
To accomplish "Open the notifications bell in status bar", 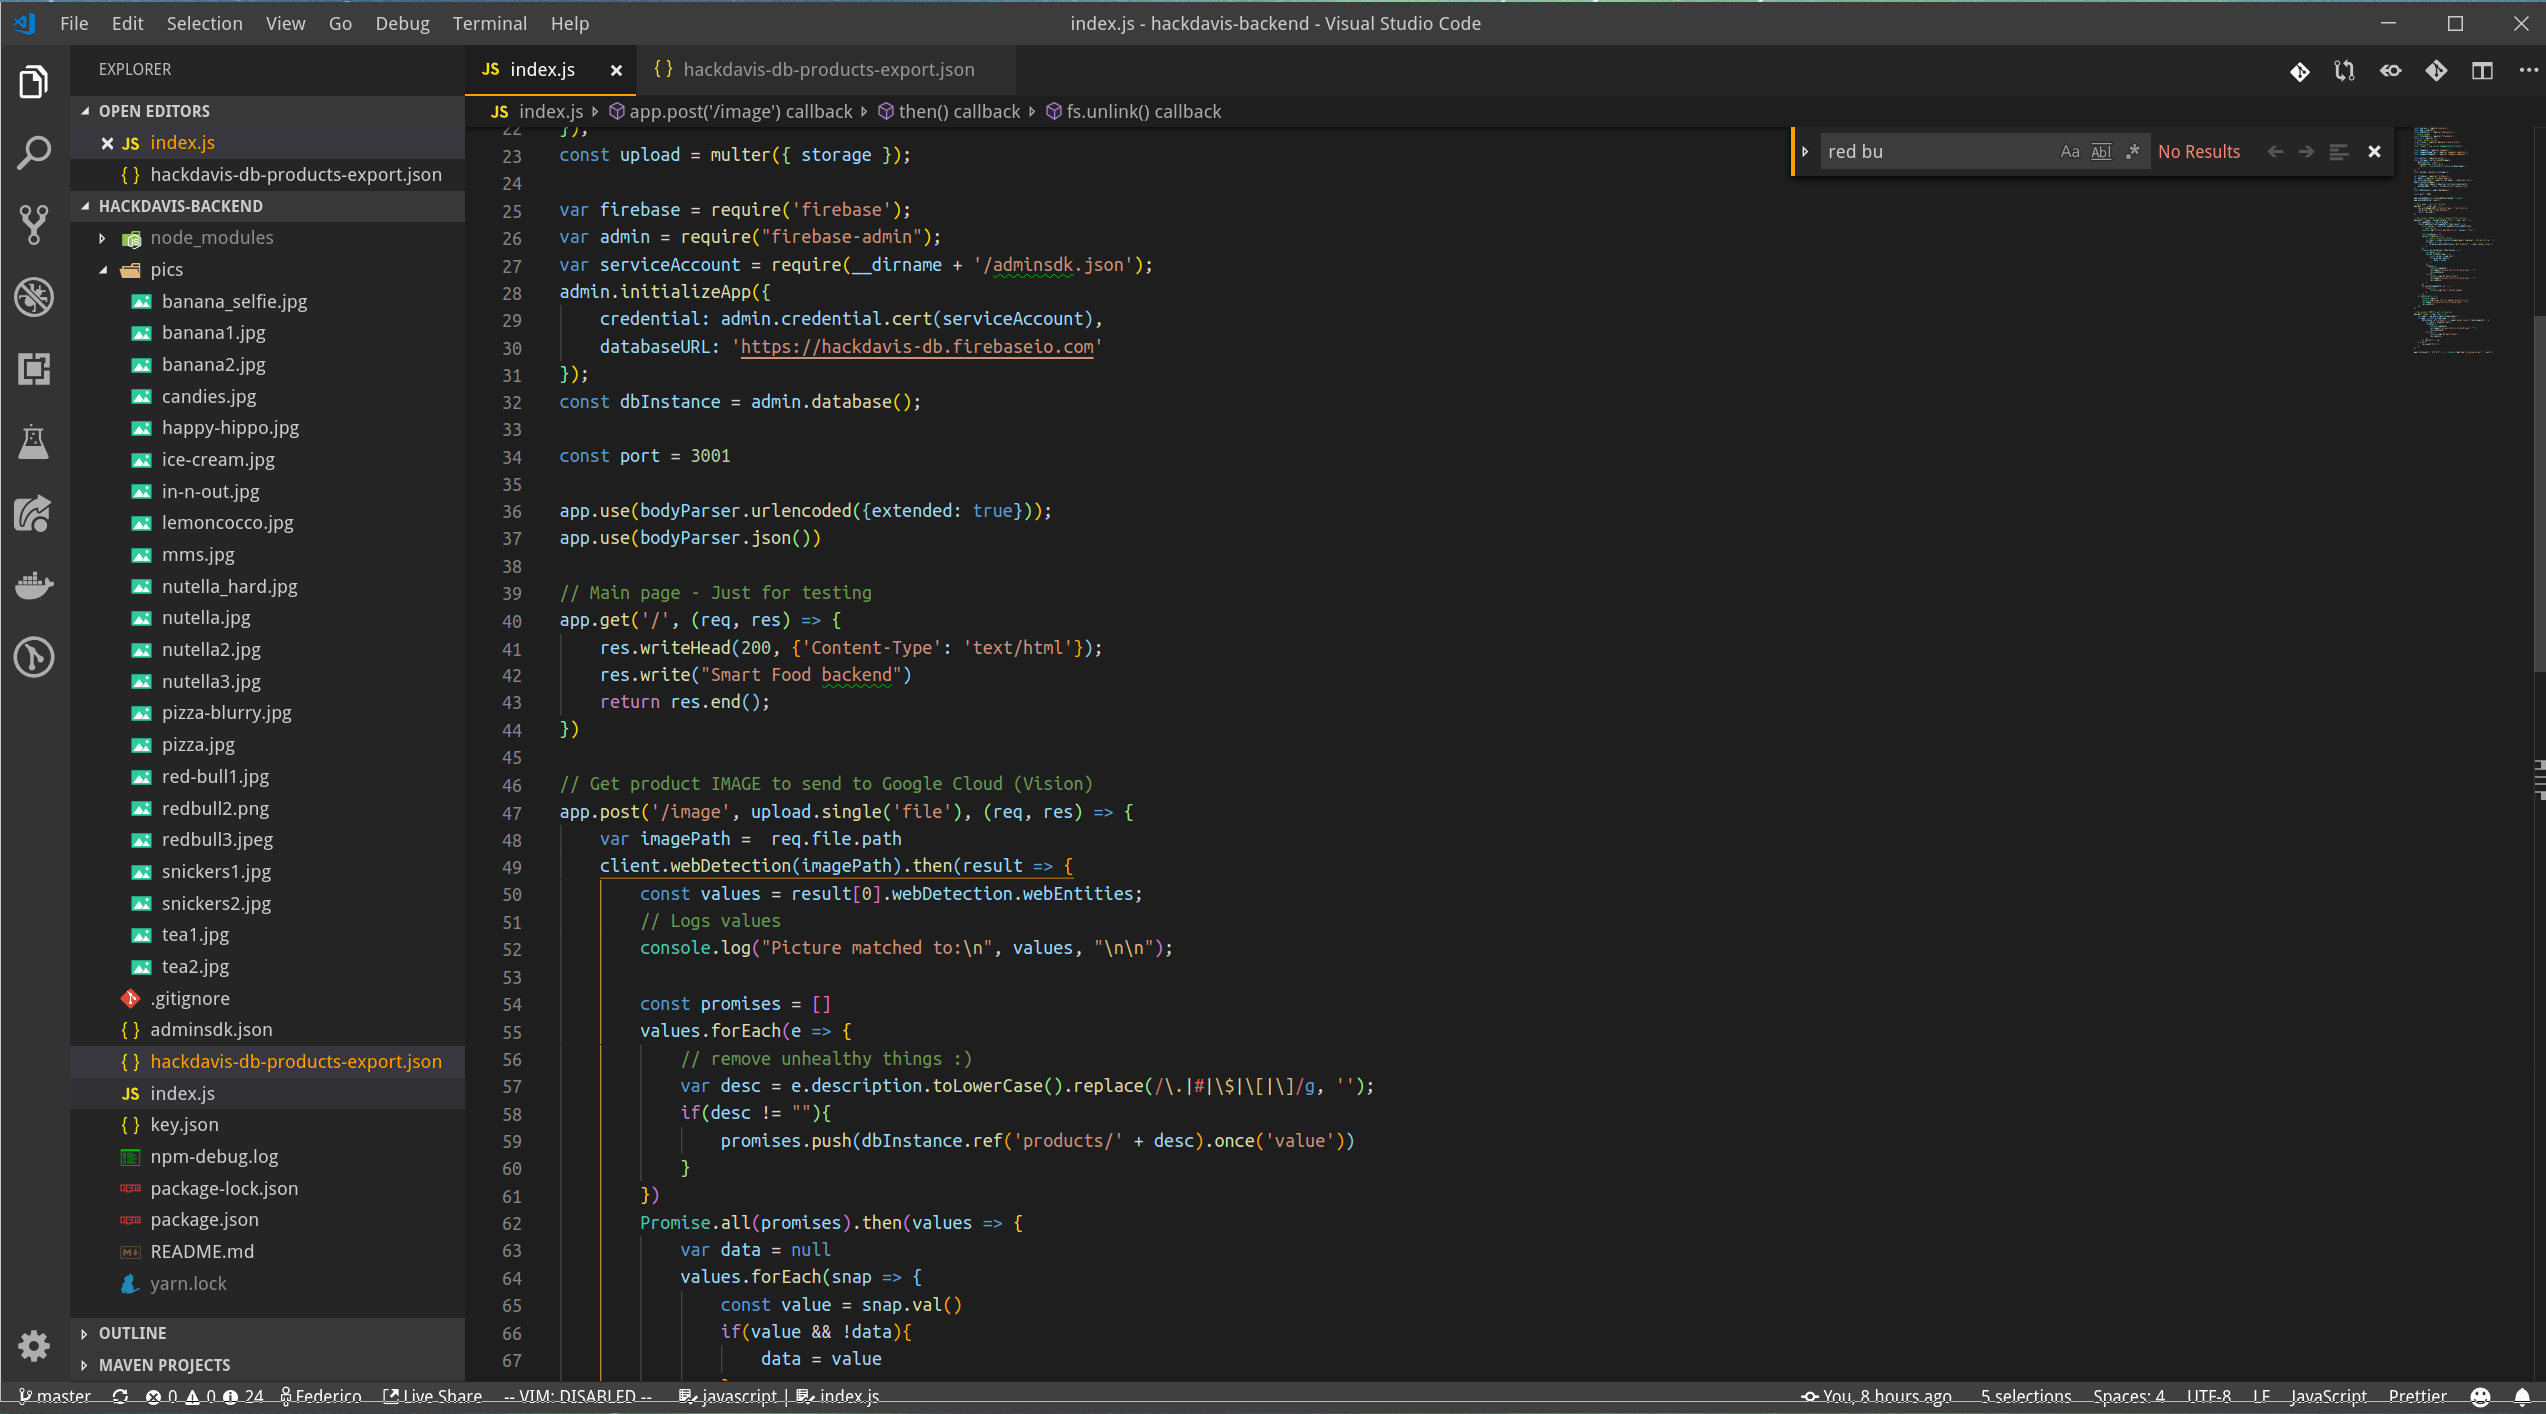I will click(x=2522, y=1396).
